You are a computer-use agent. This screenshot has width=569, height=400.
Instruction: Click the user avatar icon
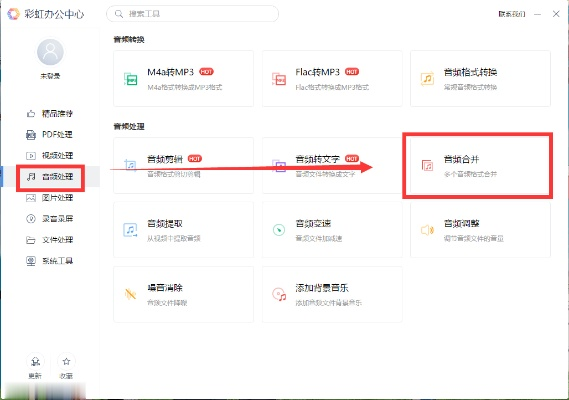click(50, 52)
